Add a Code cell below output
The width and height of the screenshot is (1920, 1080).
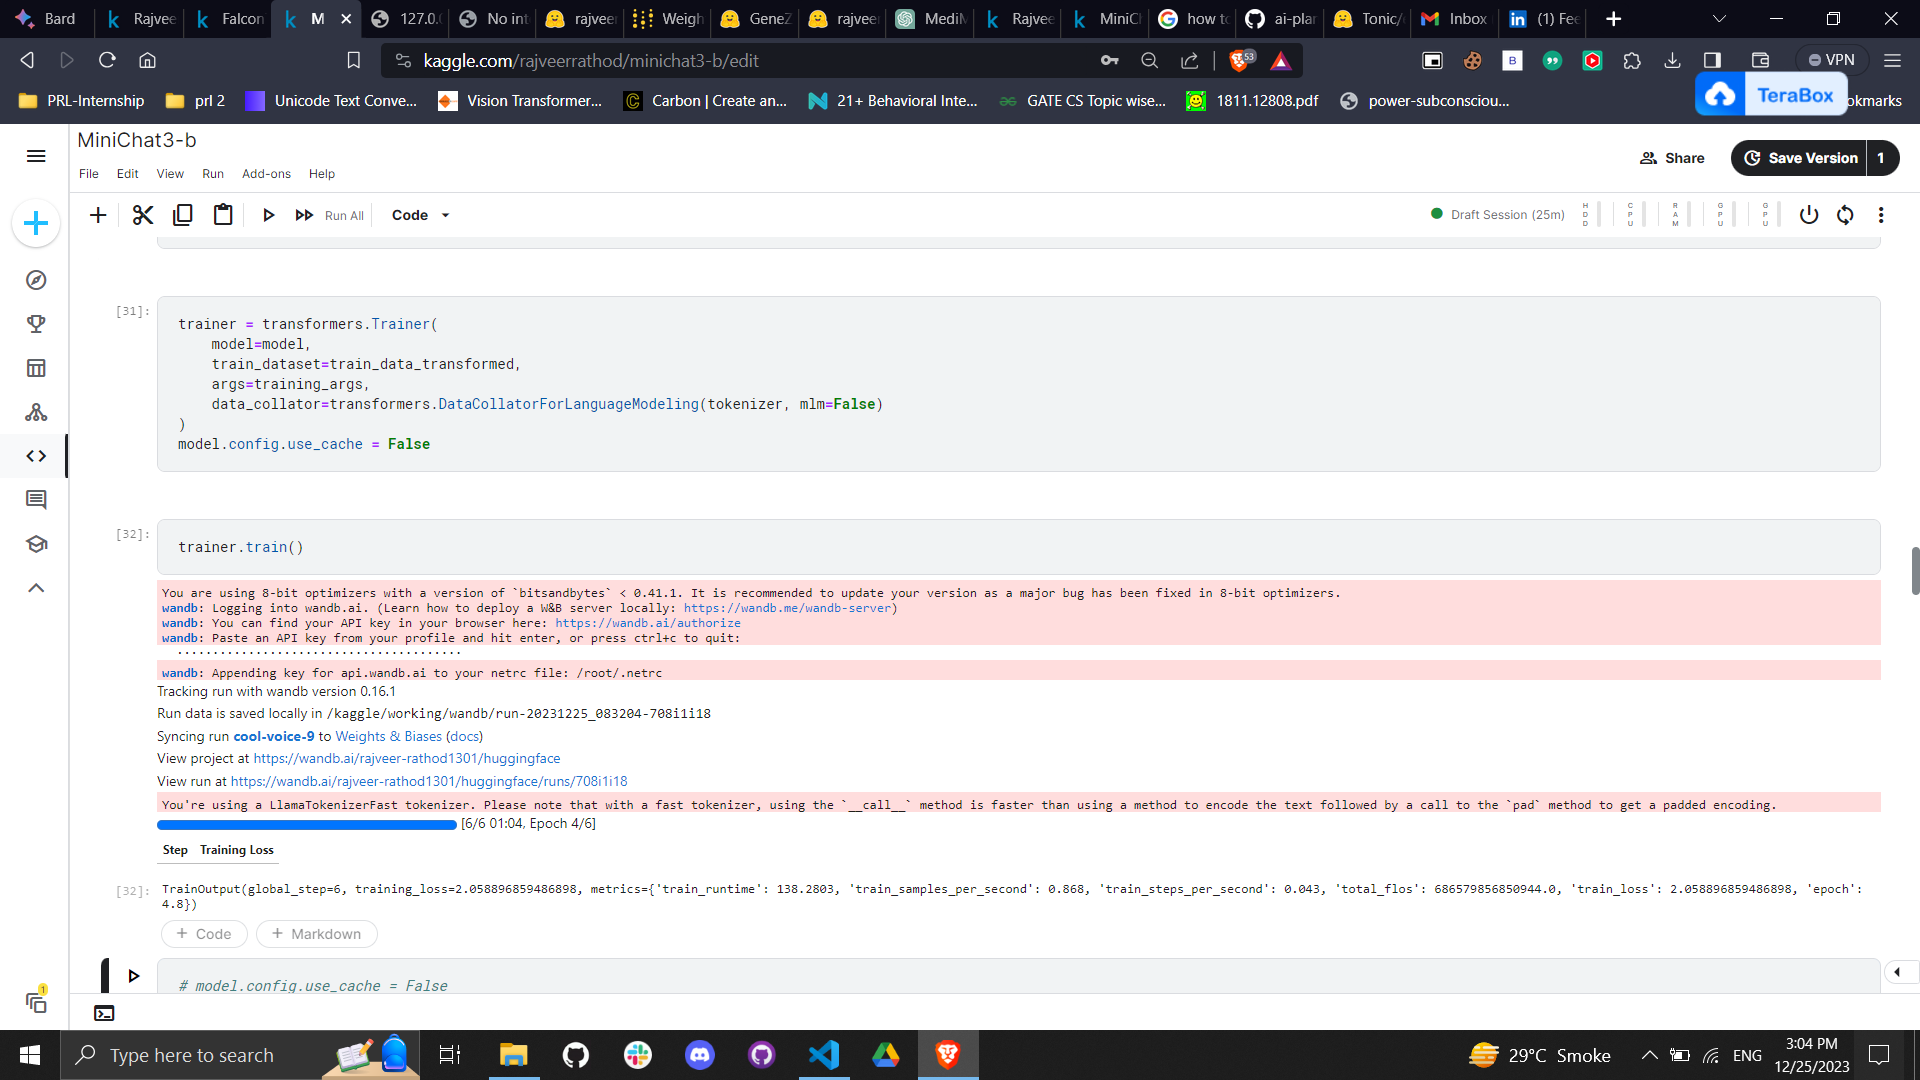(x=204, y=934)
